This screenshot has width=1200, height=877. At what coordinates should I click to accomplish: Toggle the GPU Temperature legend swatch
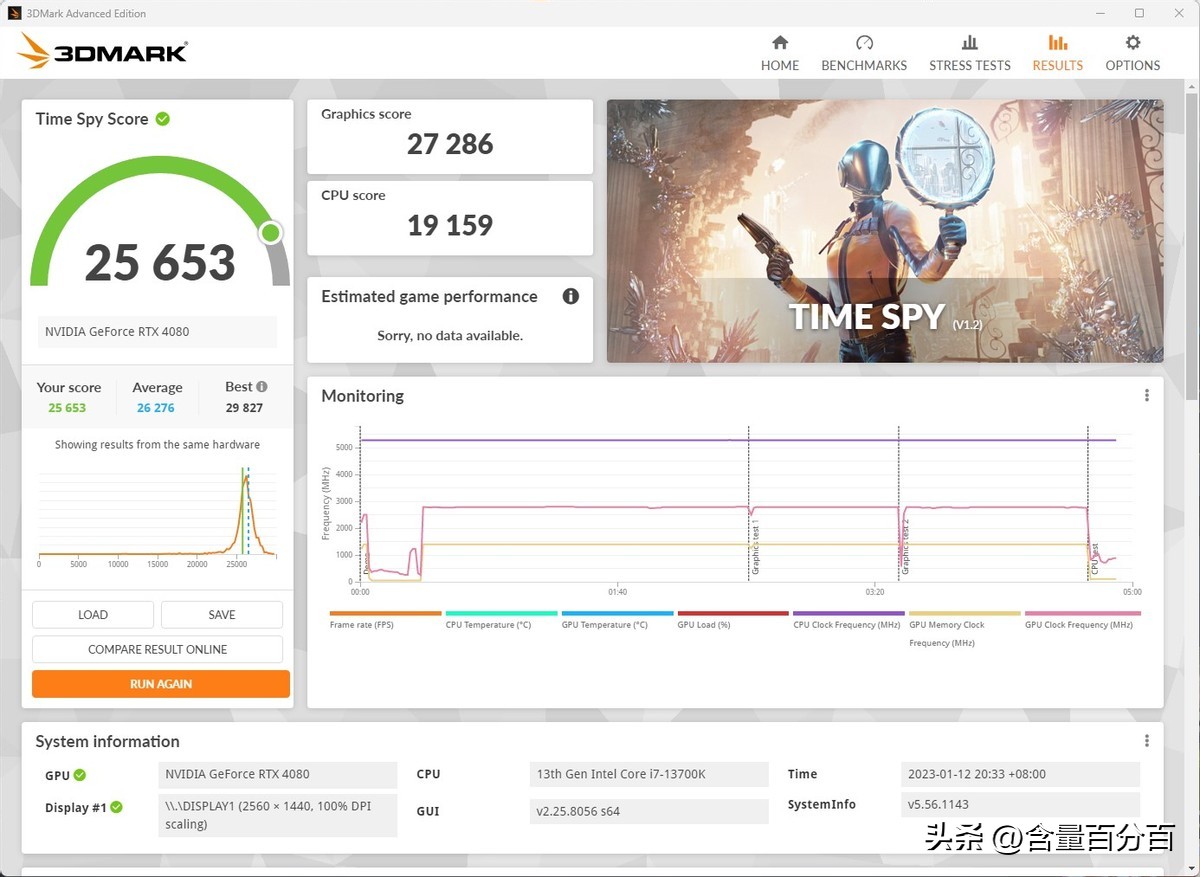(x=617, y=613)
